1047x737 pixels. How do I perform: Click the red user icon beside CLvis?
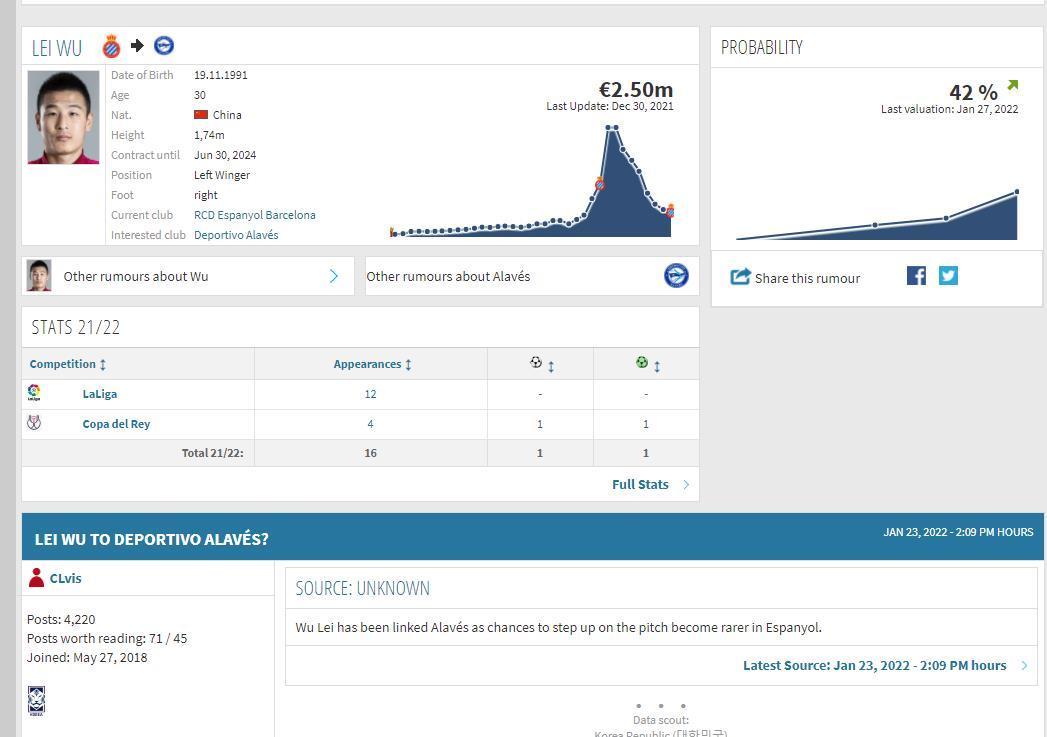[36, 577]
